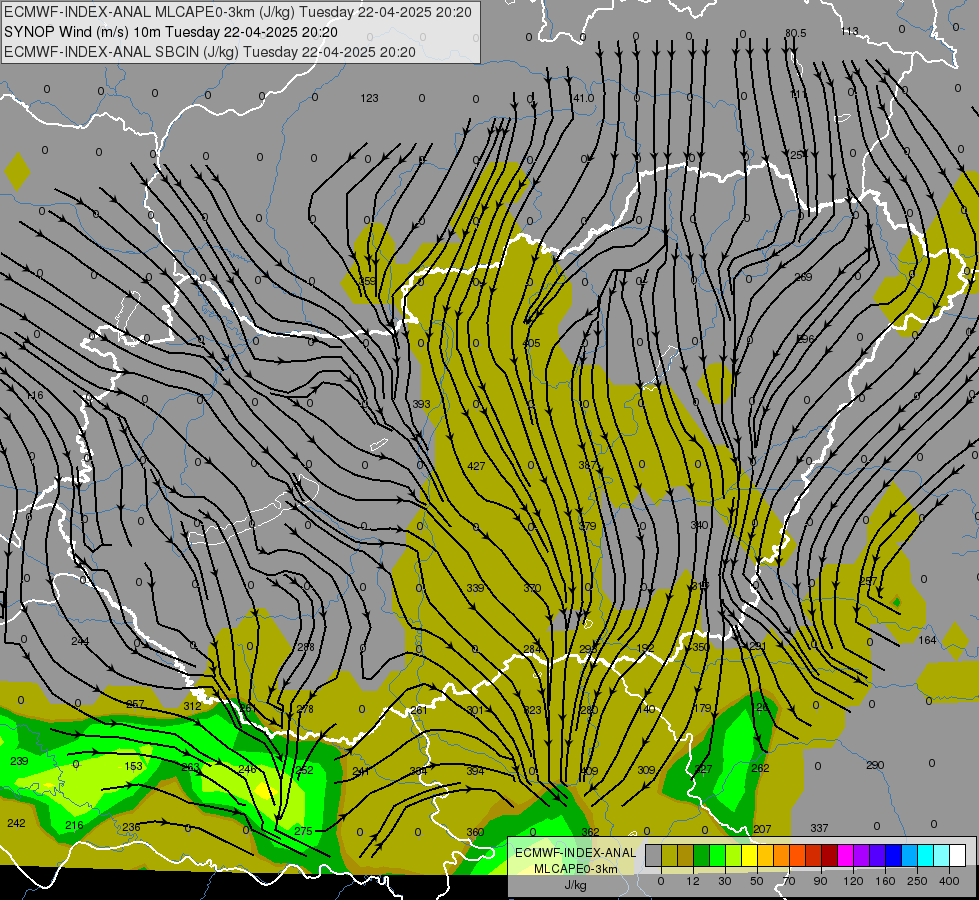979x900 pixels.
Task: Click the lime green legend swatch at 30
Action: (734, 855)
